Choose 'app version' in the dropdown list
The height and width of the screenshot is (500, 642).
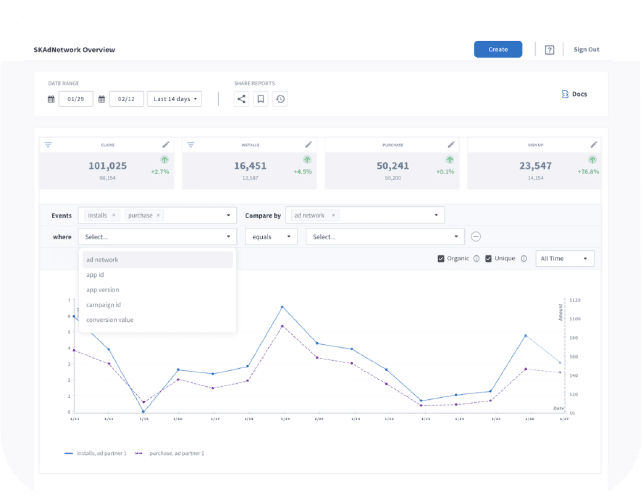(x=103, y=289)
